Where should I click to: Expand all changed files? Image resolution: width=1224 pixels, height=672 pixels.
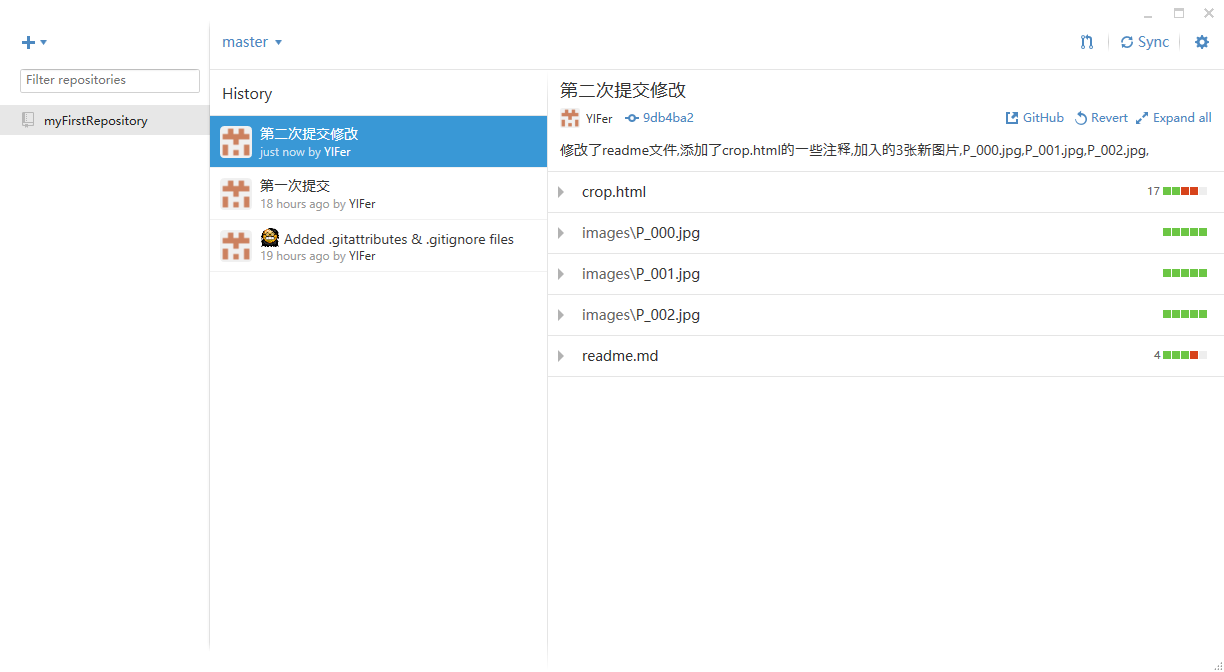pos(1173,118)
